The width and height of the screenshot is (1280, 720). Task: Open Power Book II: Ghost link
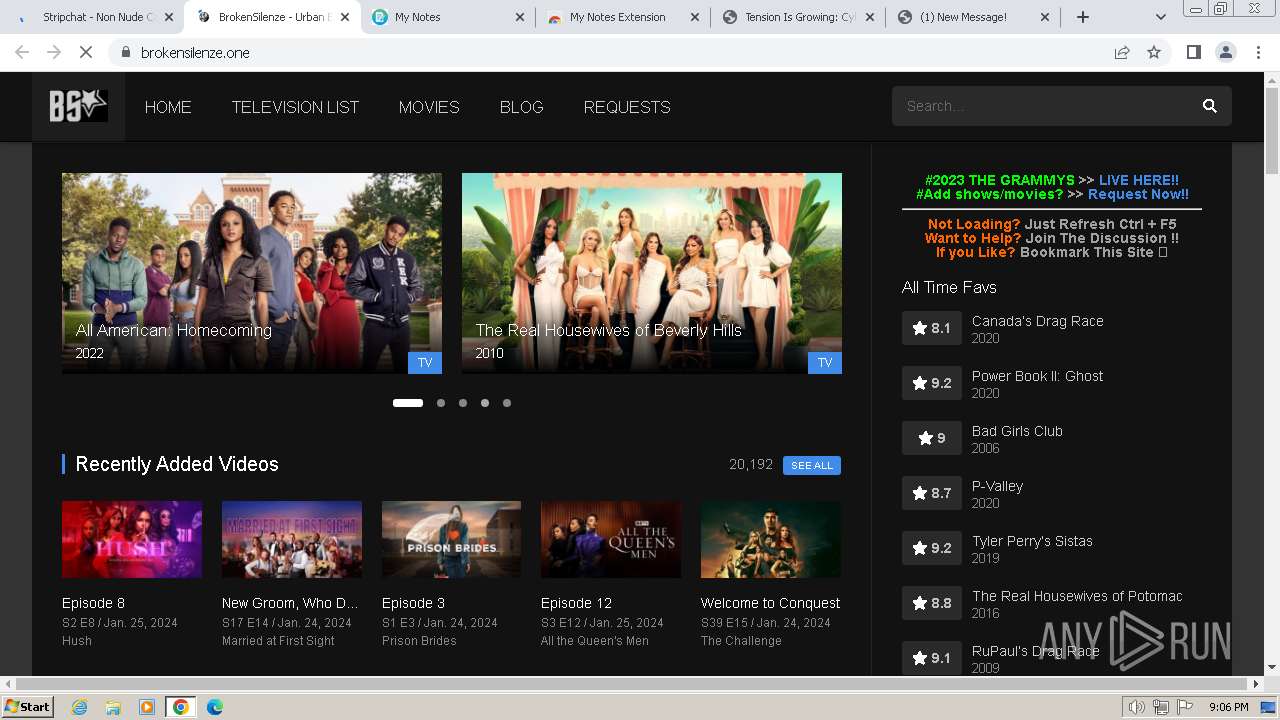tap(1037, 376)
